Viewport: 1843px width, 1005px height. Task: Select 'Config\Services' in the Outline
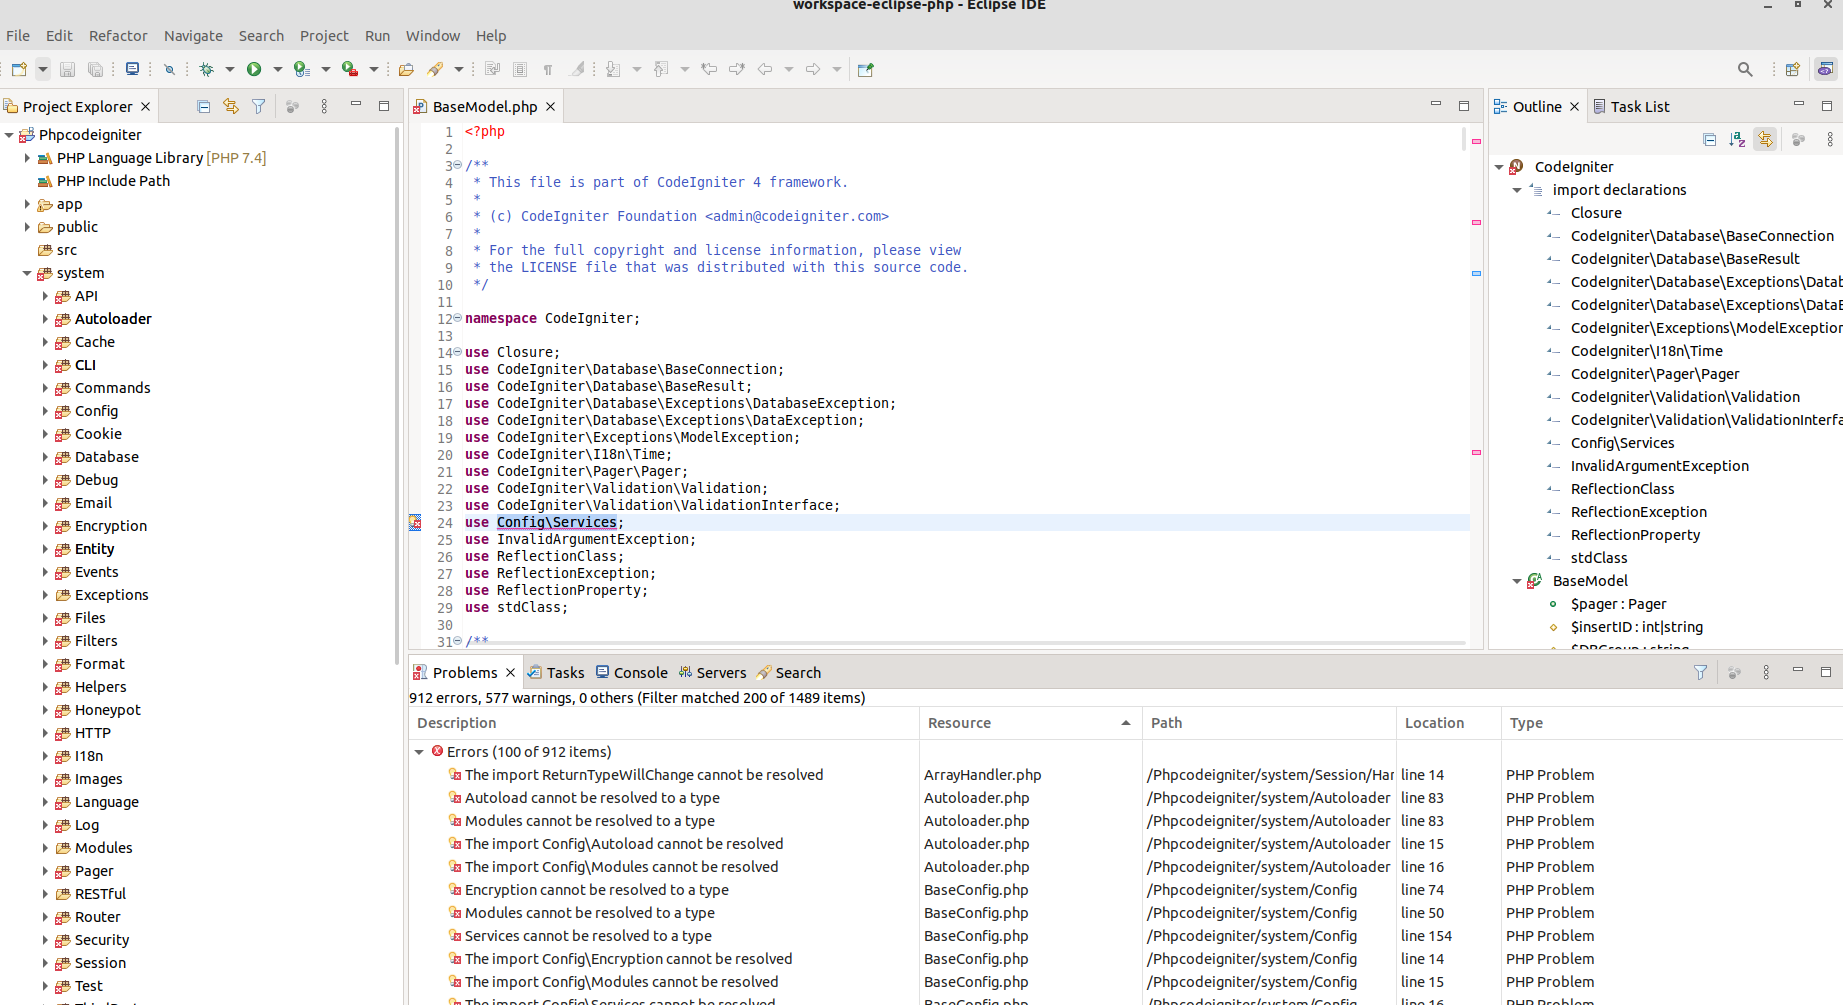point(1622,443)
